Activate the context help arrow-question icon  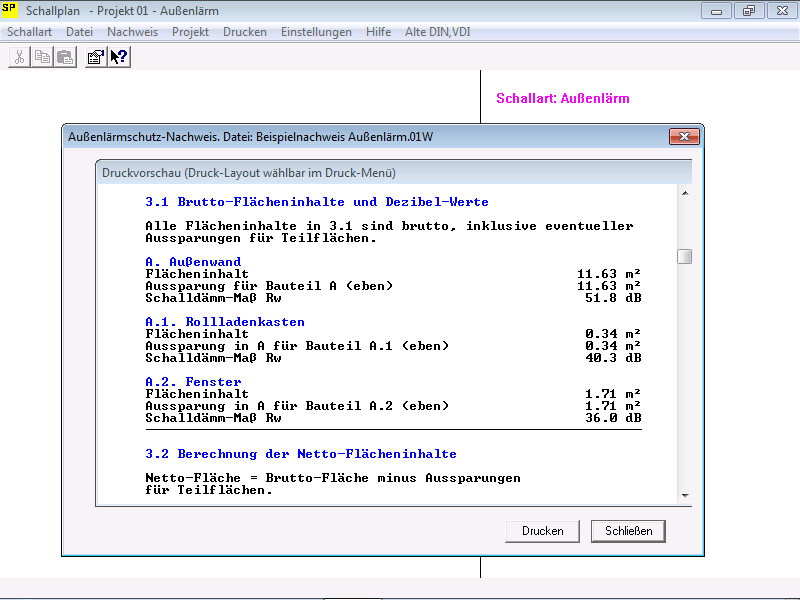119,57
